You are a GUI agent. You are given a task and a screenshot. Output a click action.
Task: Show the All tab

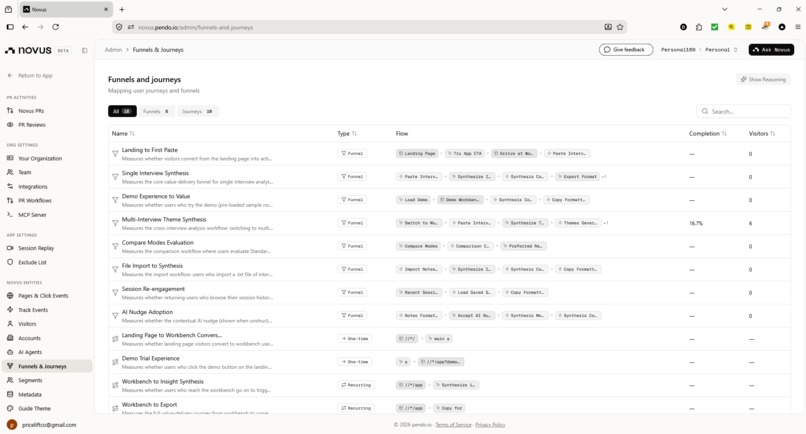122,111
